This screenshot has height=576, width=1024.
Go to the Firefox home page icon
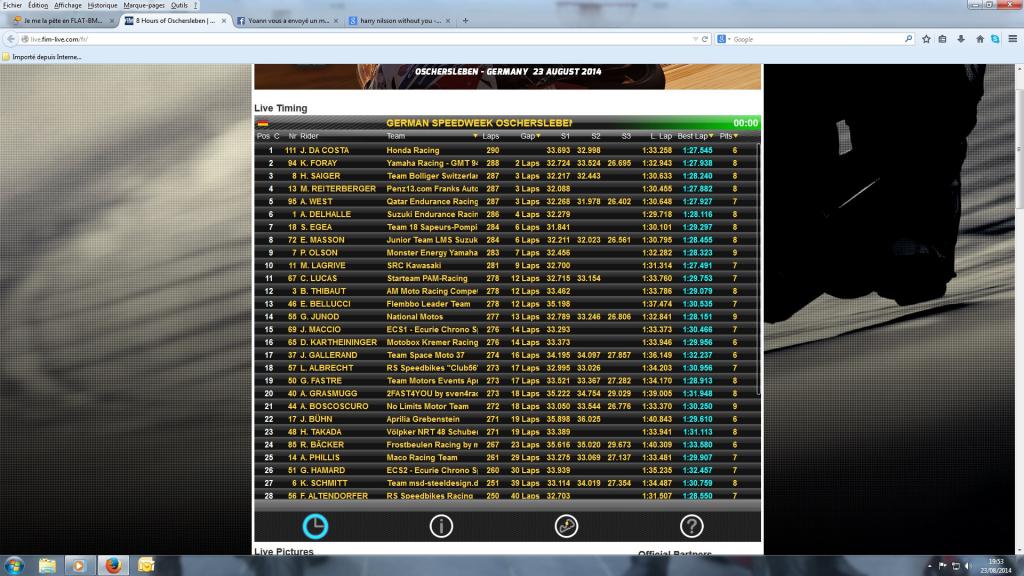980,39
